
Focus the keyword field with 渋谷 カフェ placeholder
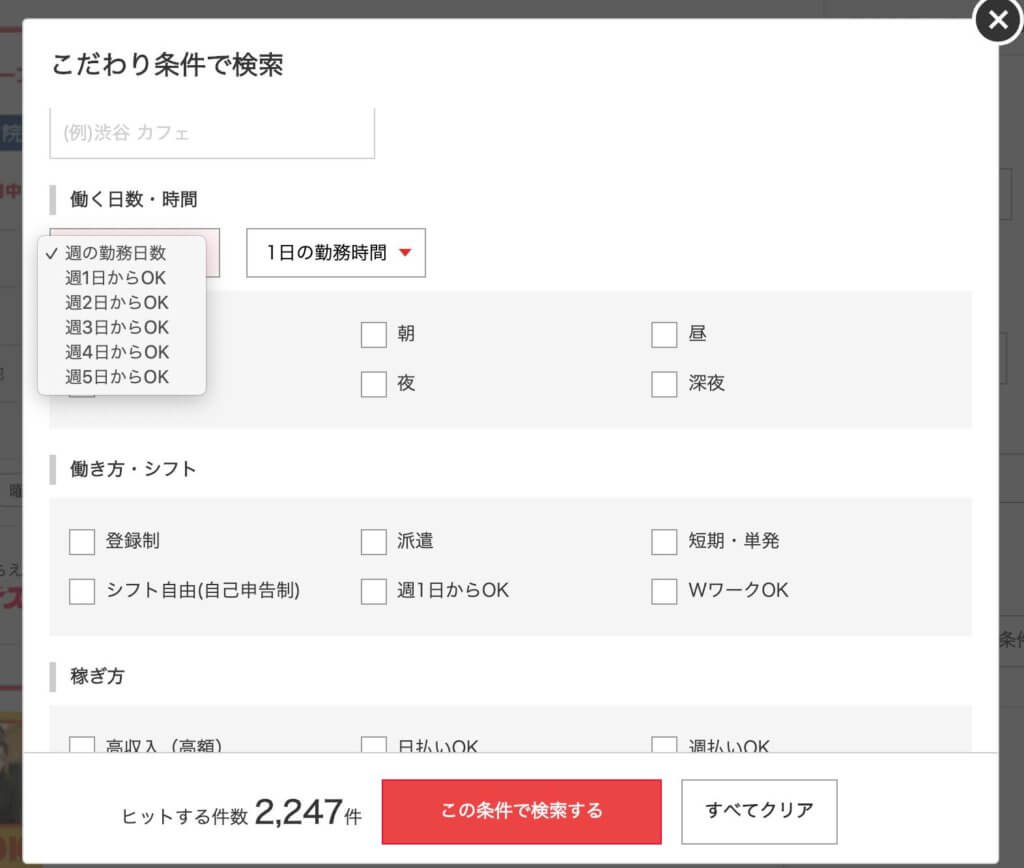(x=212, y=133)
